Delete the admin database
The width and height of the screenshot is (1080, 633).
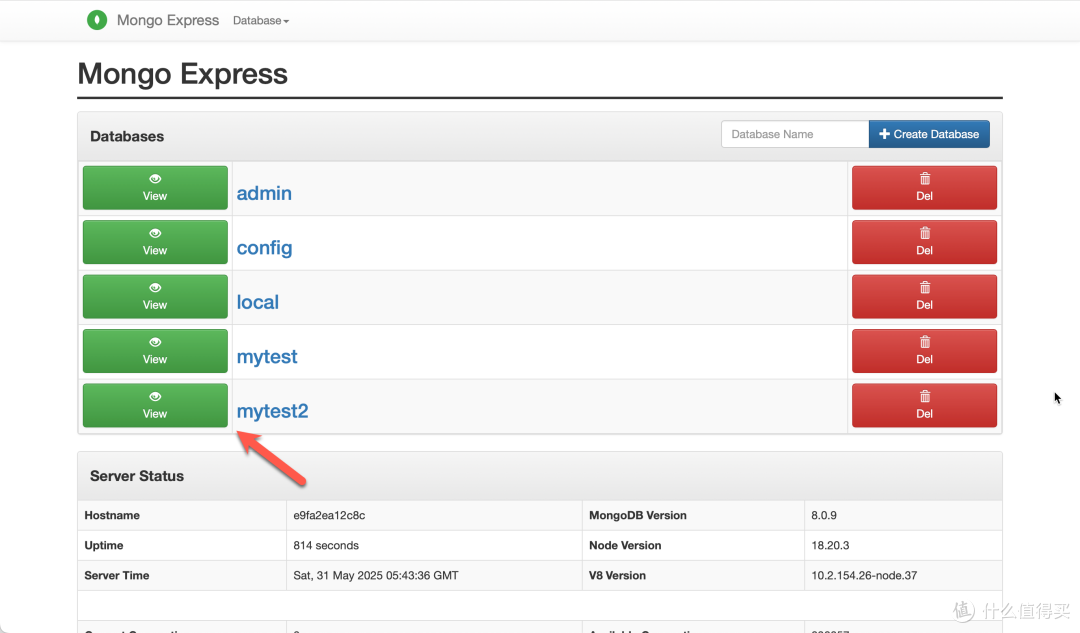pyautogui.click(x=924, y=187)
